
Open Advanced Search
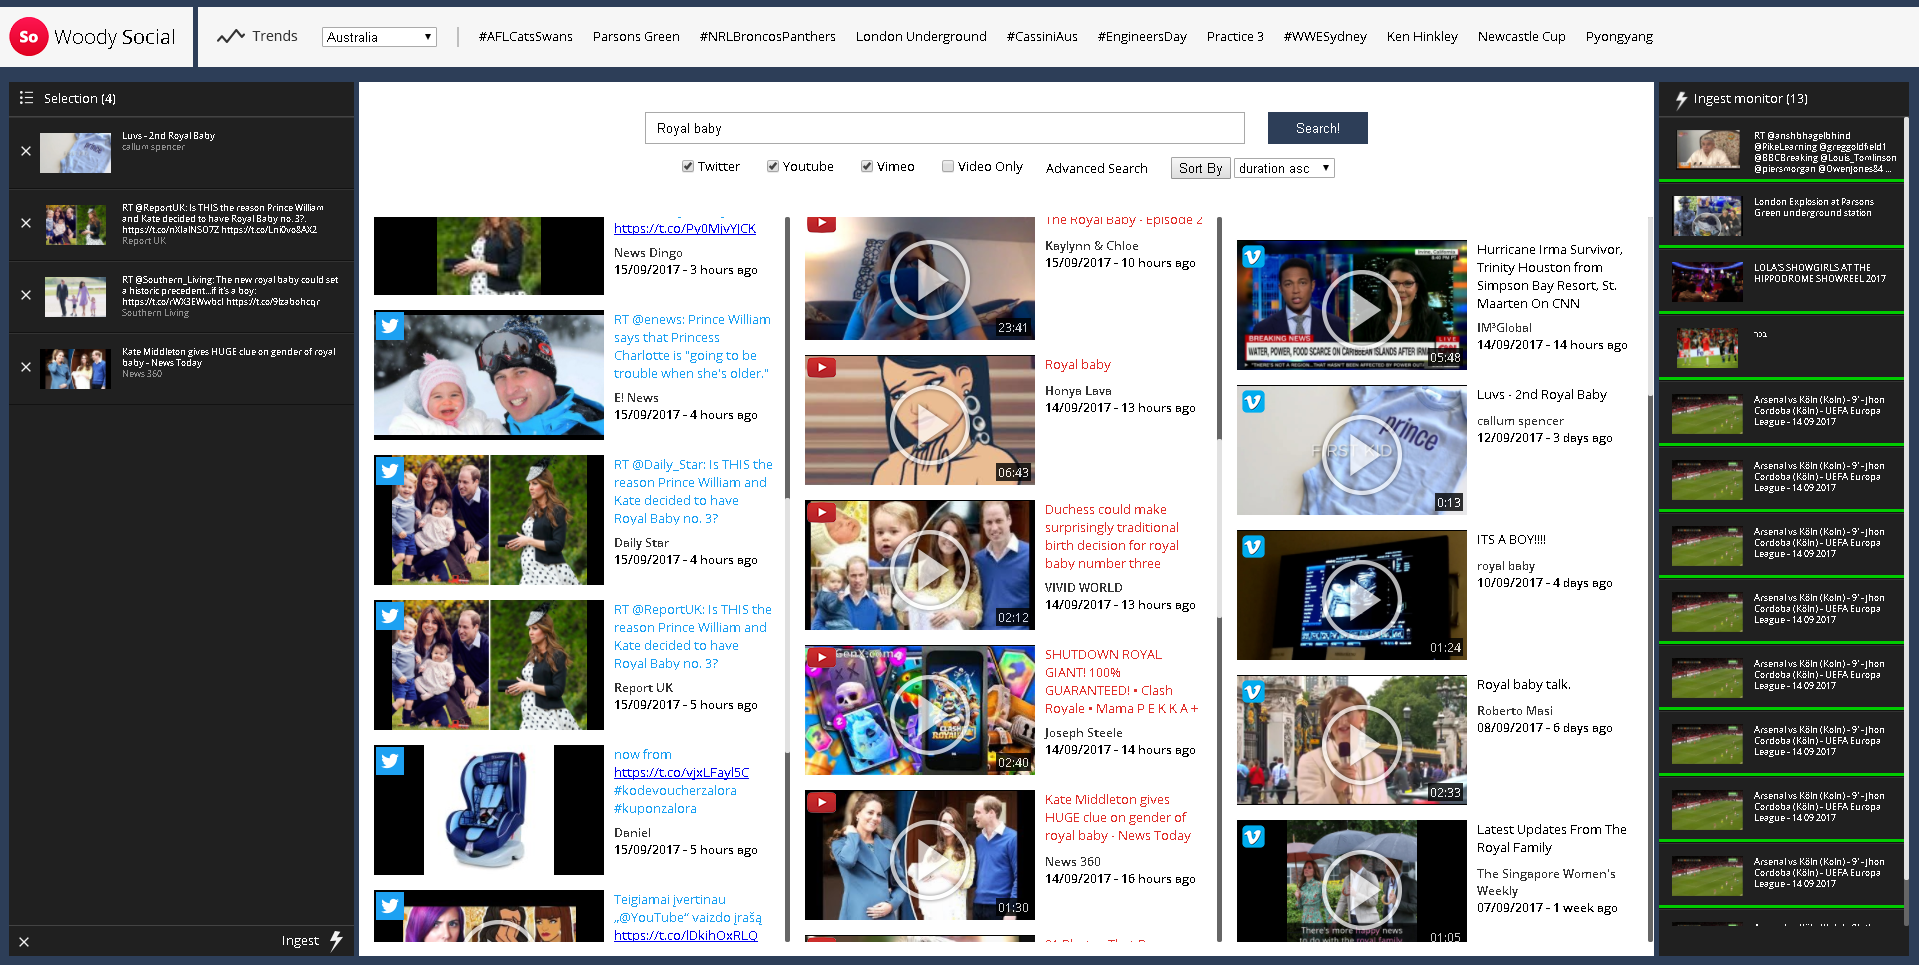1096,168
